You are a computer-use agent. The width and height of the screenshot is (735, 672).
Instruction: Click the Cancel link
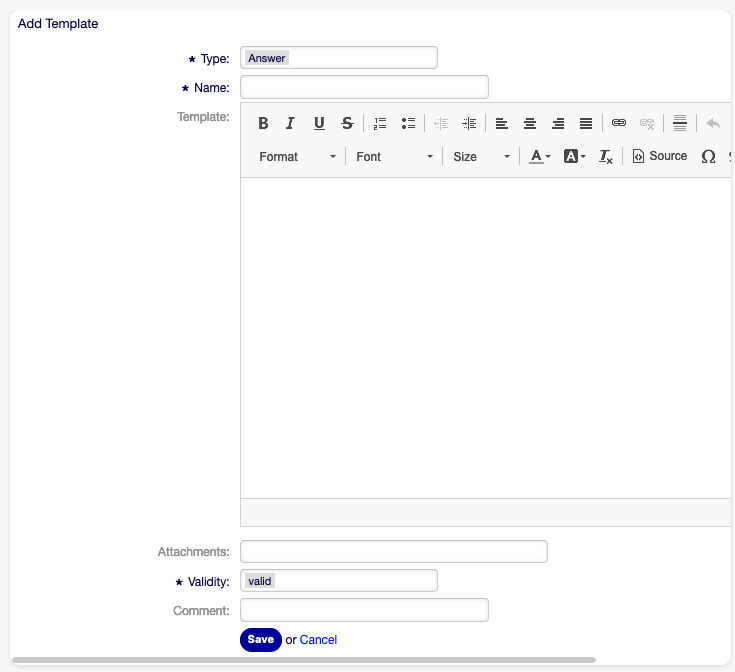tap(318, 640)
